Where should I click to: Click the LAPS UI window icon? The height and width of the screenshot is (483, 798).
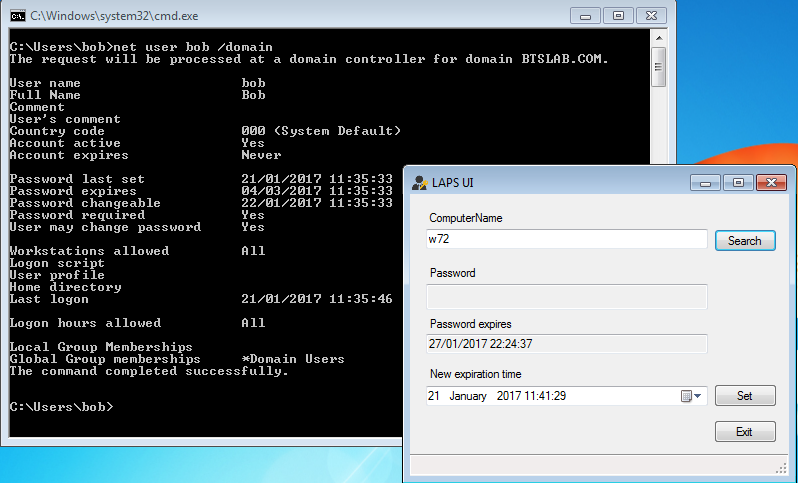(419, 183)
